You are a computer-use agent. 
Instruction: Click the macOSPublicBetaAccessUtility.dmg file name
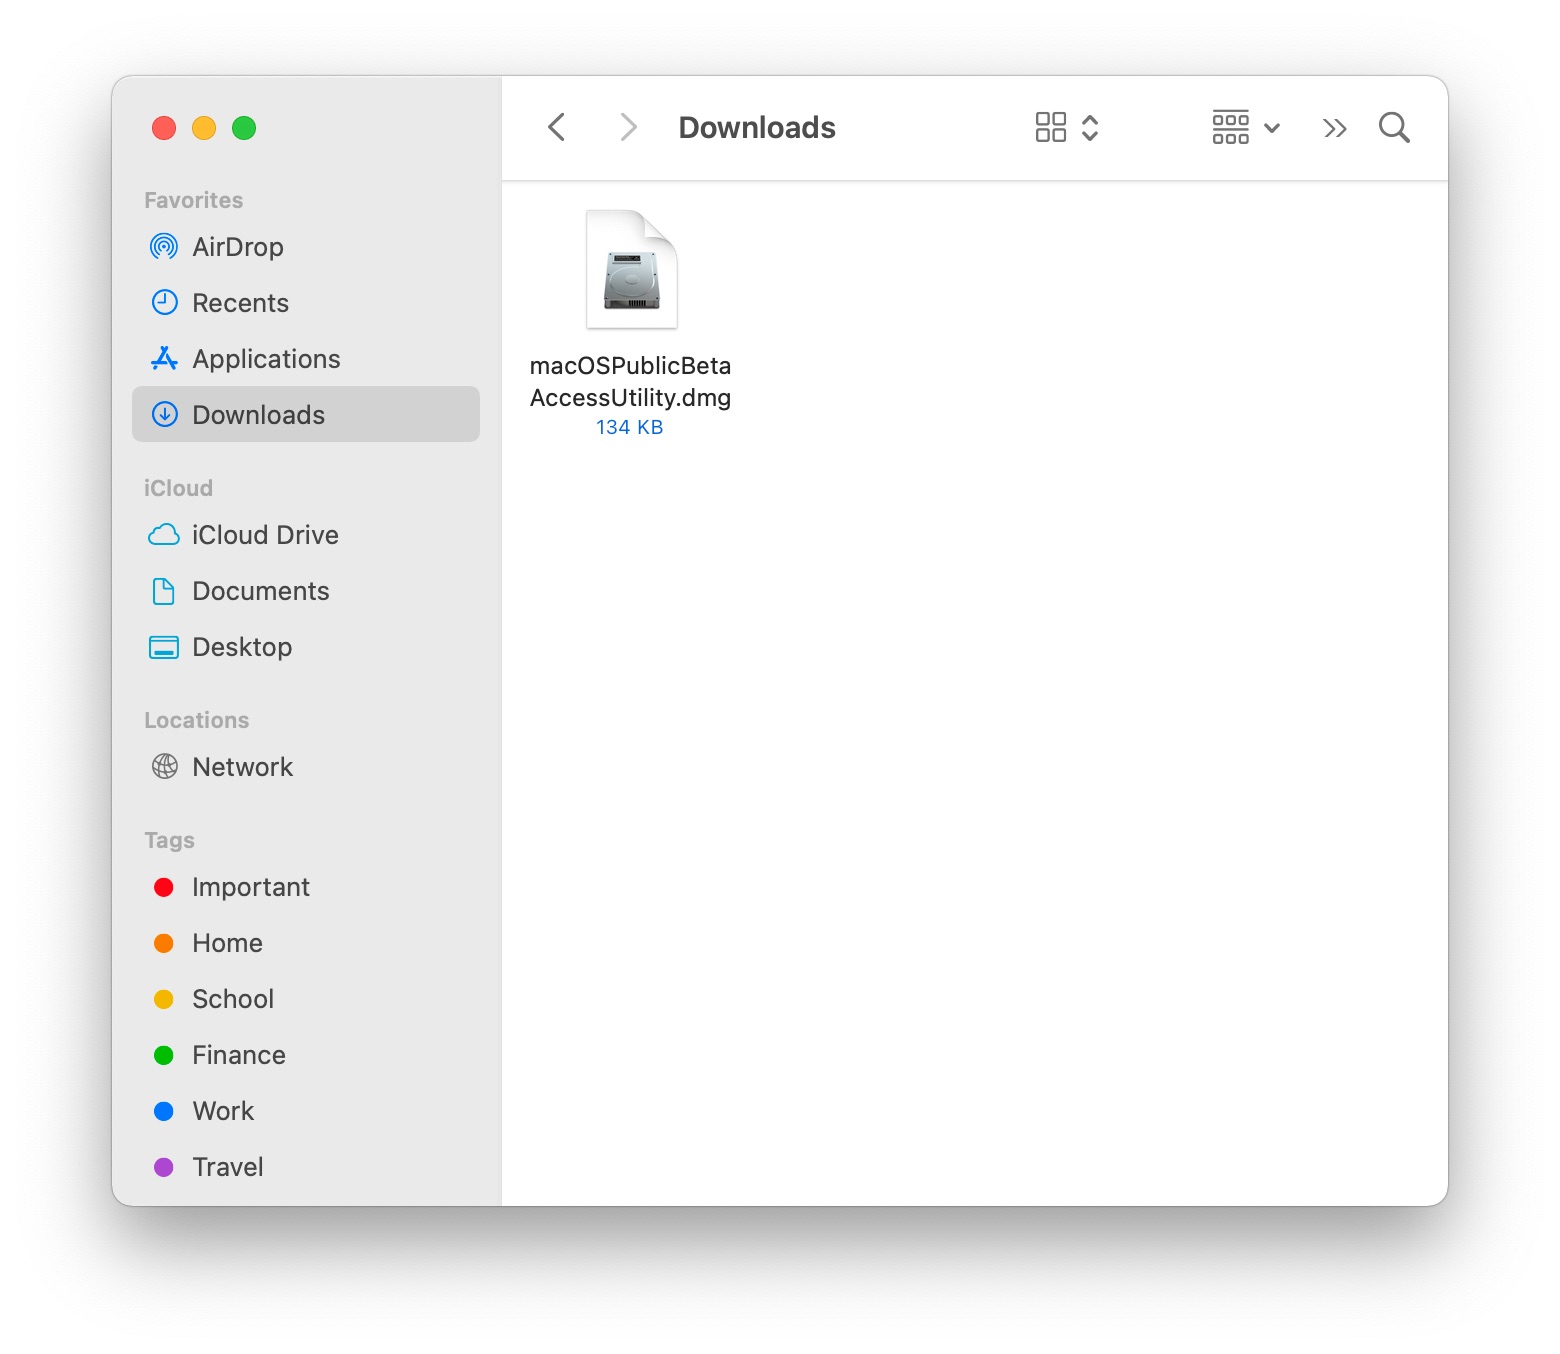tap(630, 381)
